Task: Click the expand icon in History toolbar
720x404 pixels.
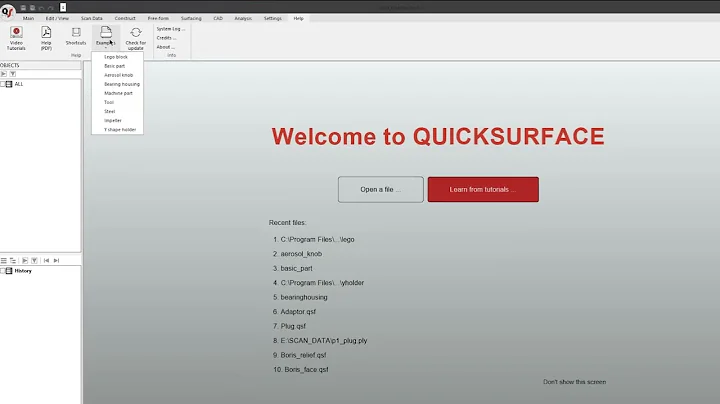Action: point(25,260)
